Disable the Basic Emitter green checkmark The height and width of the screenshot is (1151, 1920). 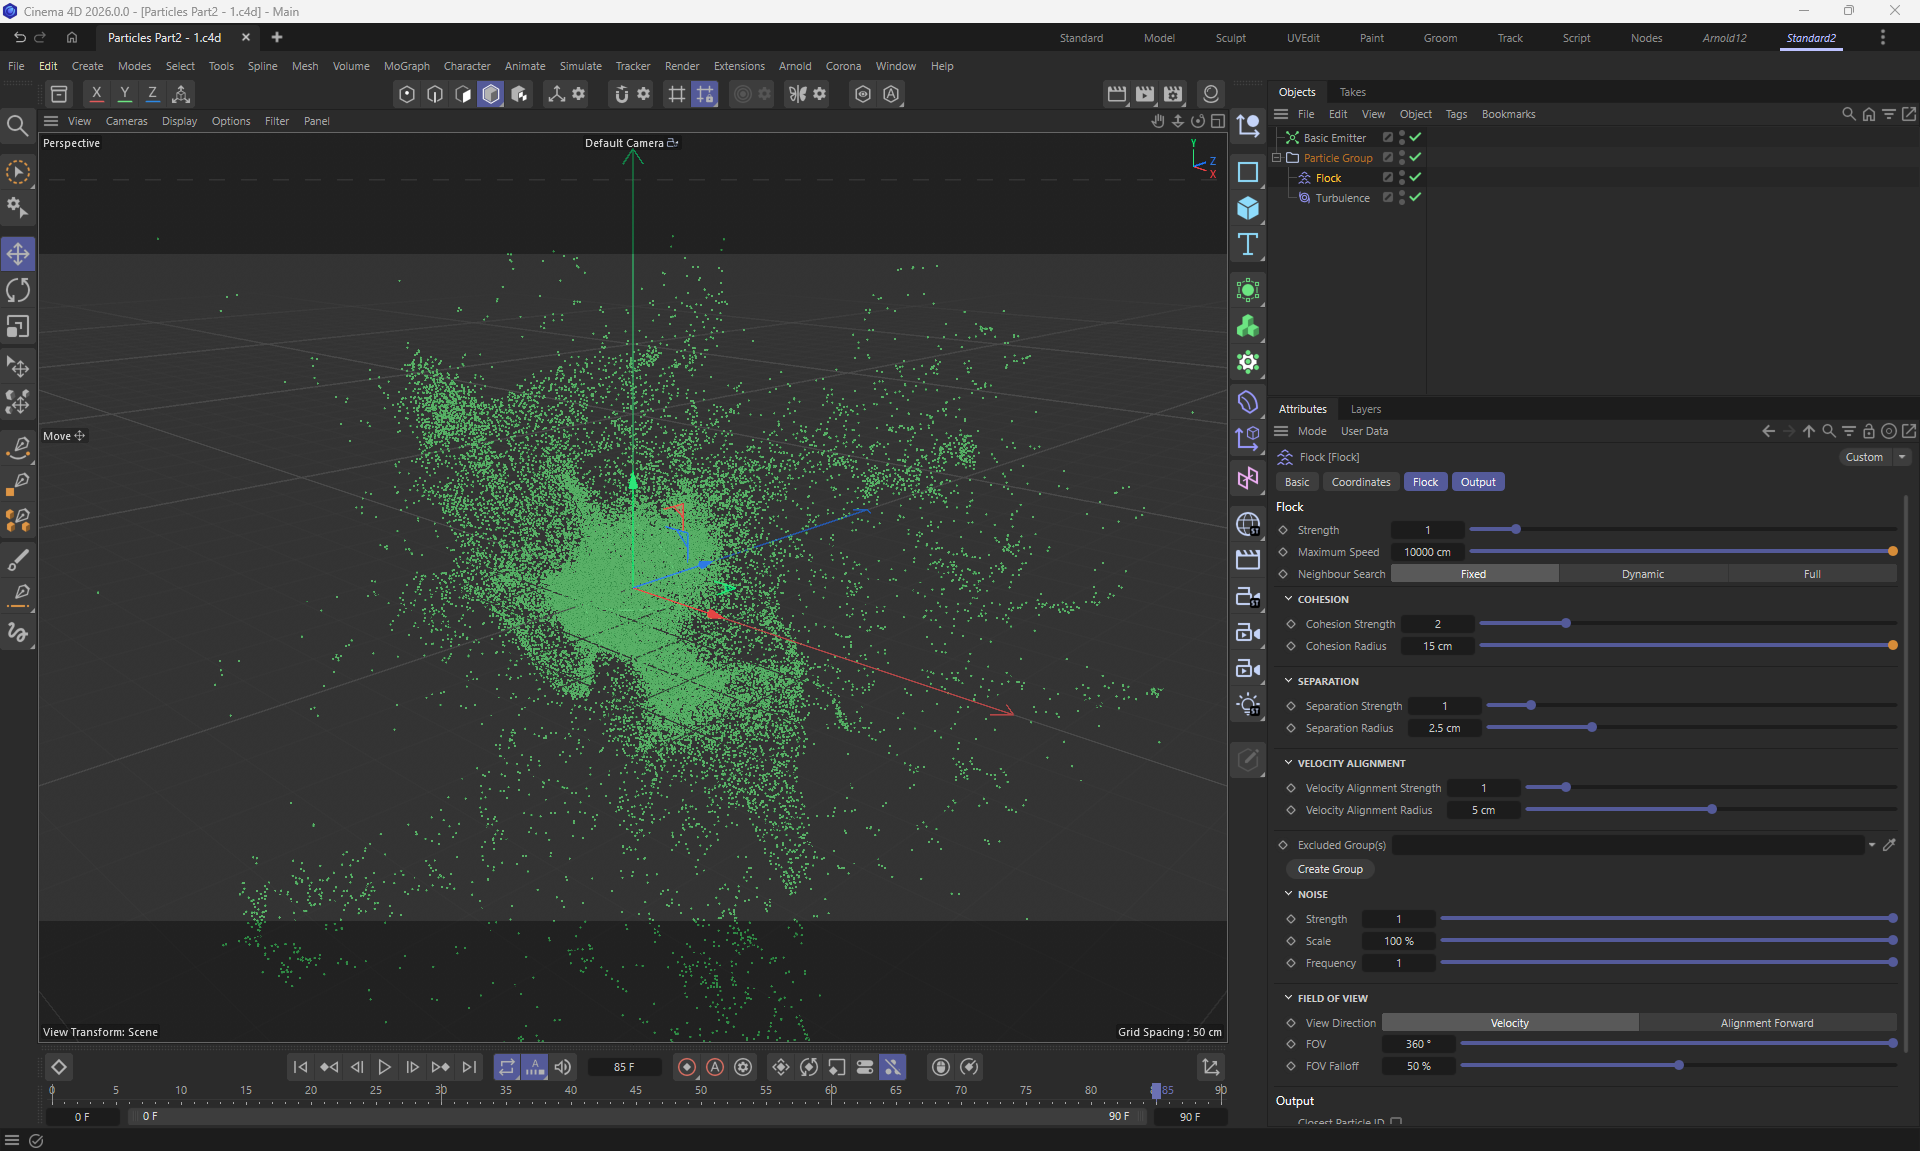click(1415, 137)
